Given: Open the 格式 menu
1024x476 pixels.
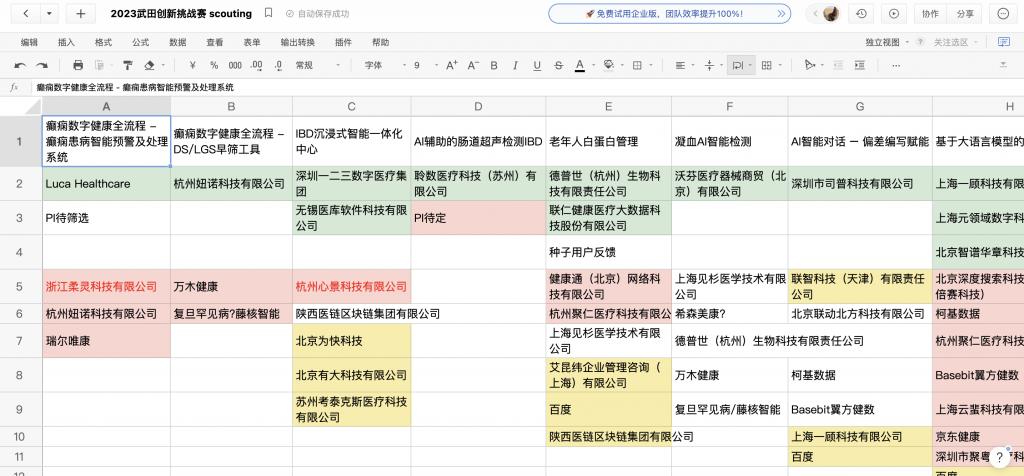Looking at the screenshot, I should (x=103, y=42).
